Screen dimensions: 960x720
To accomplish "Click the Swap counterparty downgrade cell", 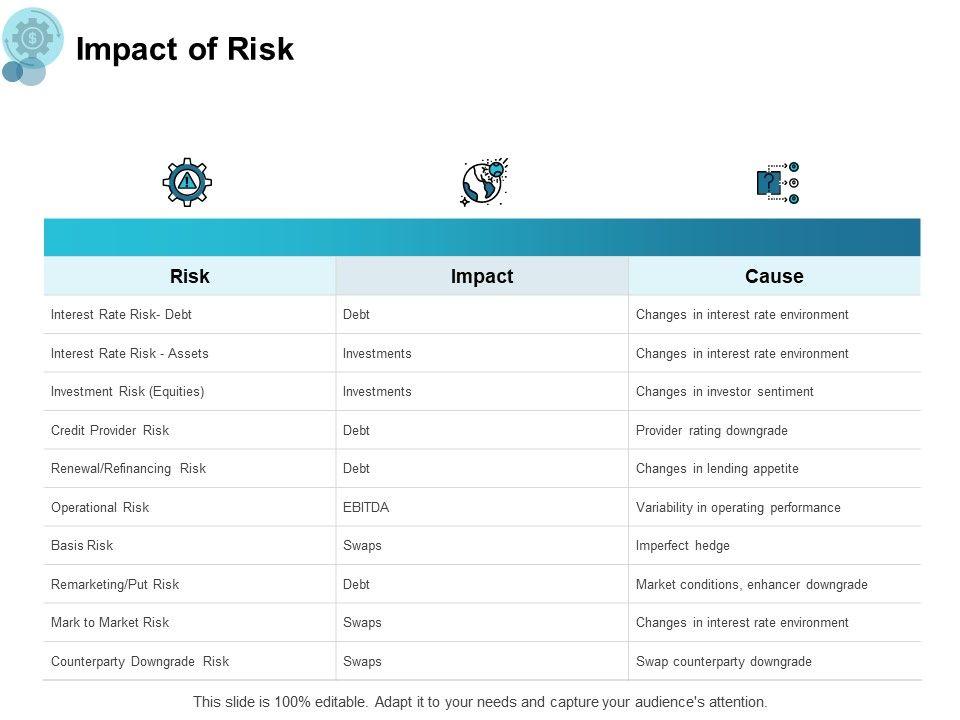I will tap(724, 662).
